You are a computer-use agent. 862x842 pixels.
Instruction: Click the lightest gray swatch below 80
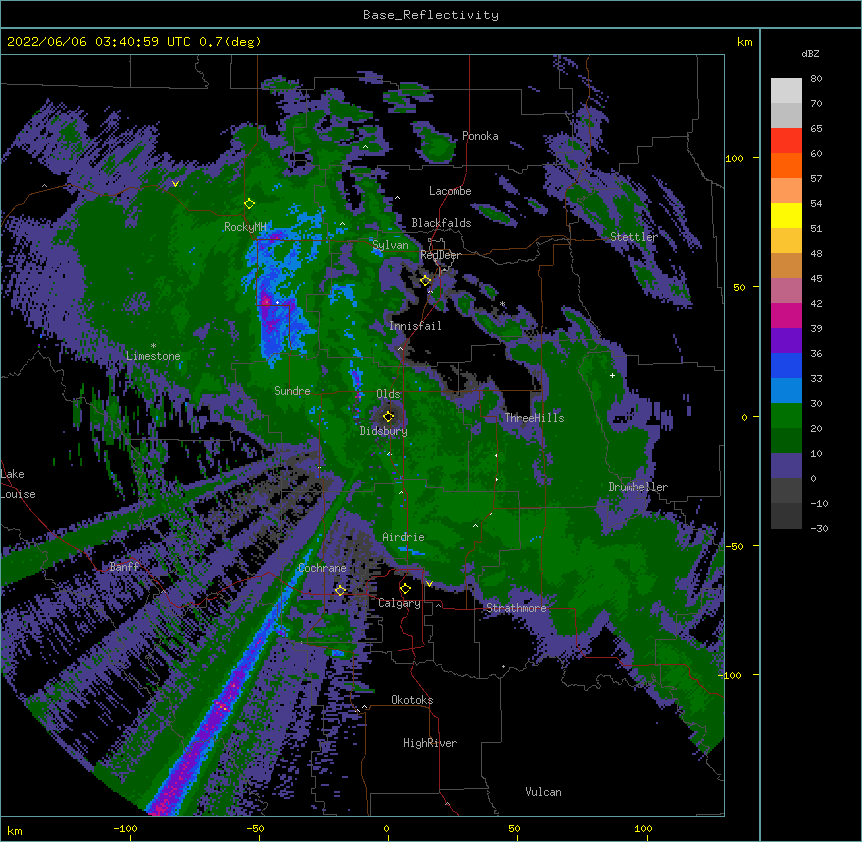pyautogui.click(x=786, y=91)
